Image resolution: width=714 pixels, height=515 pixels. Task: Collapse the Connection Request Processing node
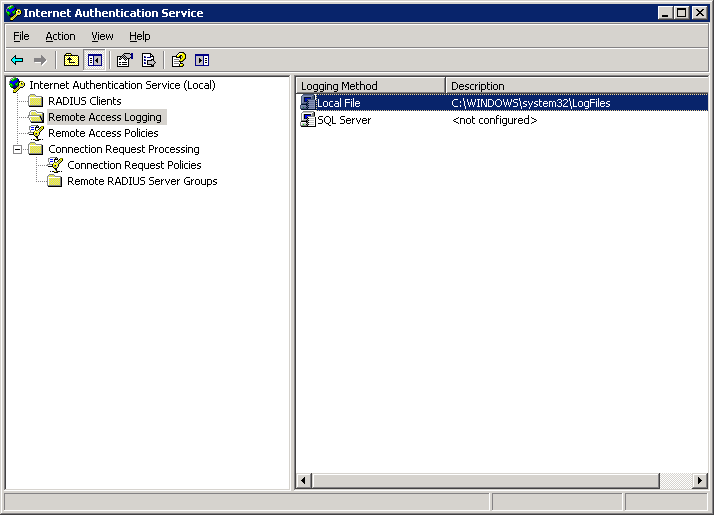coord(17,149)
